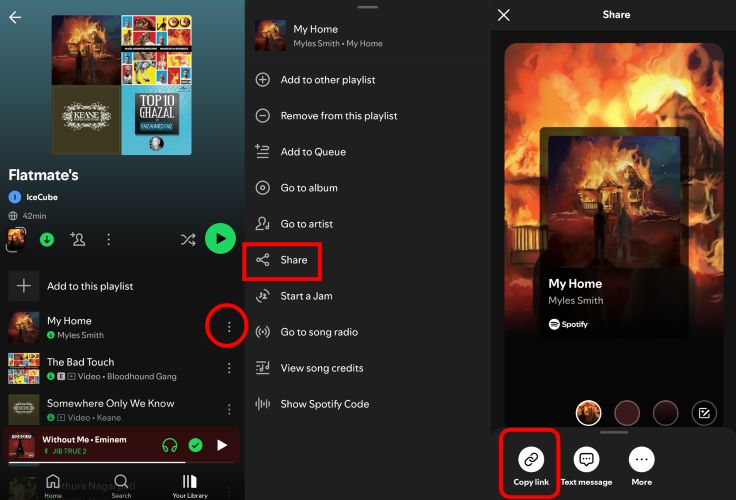Tap the Jam icon beside Start a Jam
The image size is (736, 500).
(262, 296)
